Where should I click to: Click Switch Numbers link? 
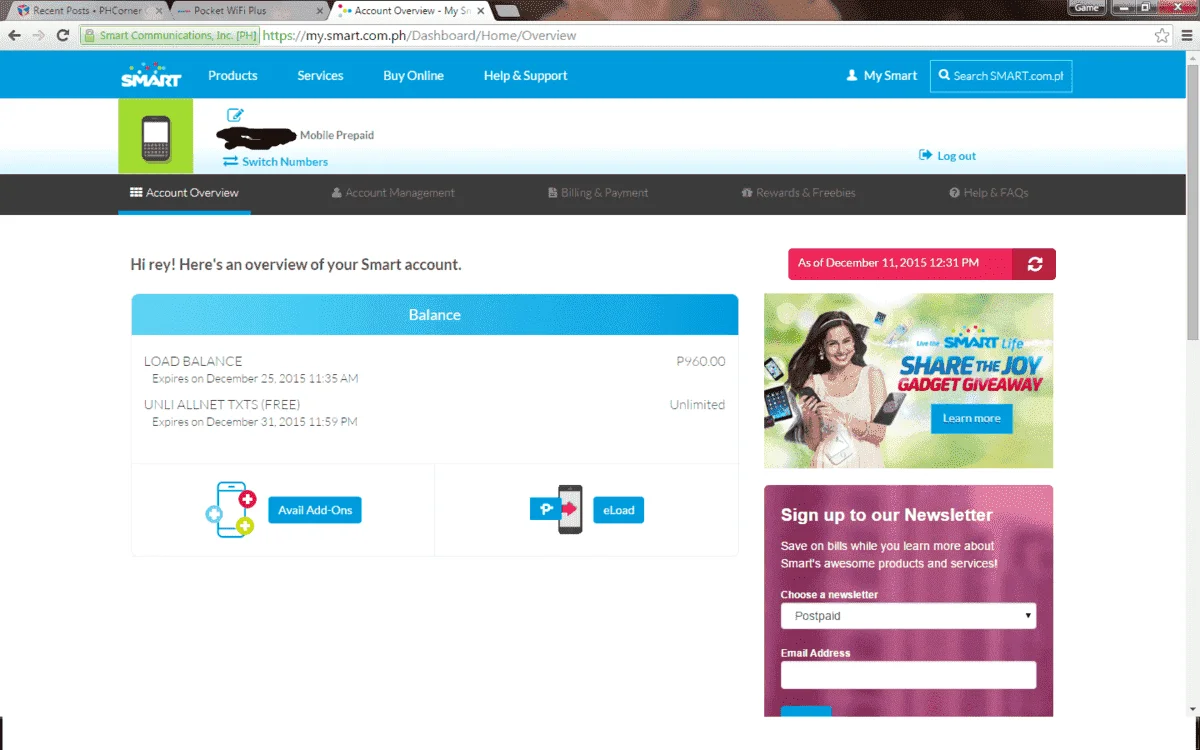click(x=276, y=161)
